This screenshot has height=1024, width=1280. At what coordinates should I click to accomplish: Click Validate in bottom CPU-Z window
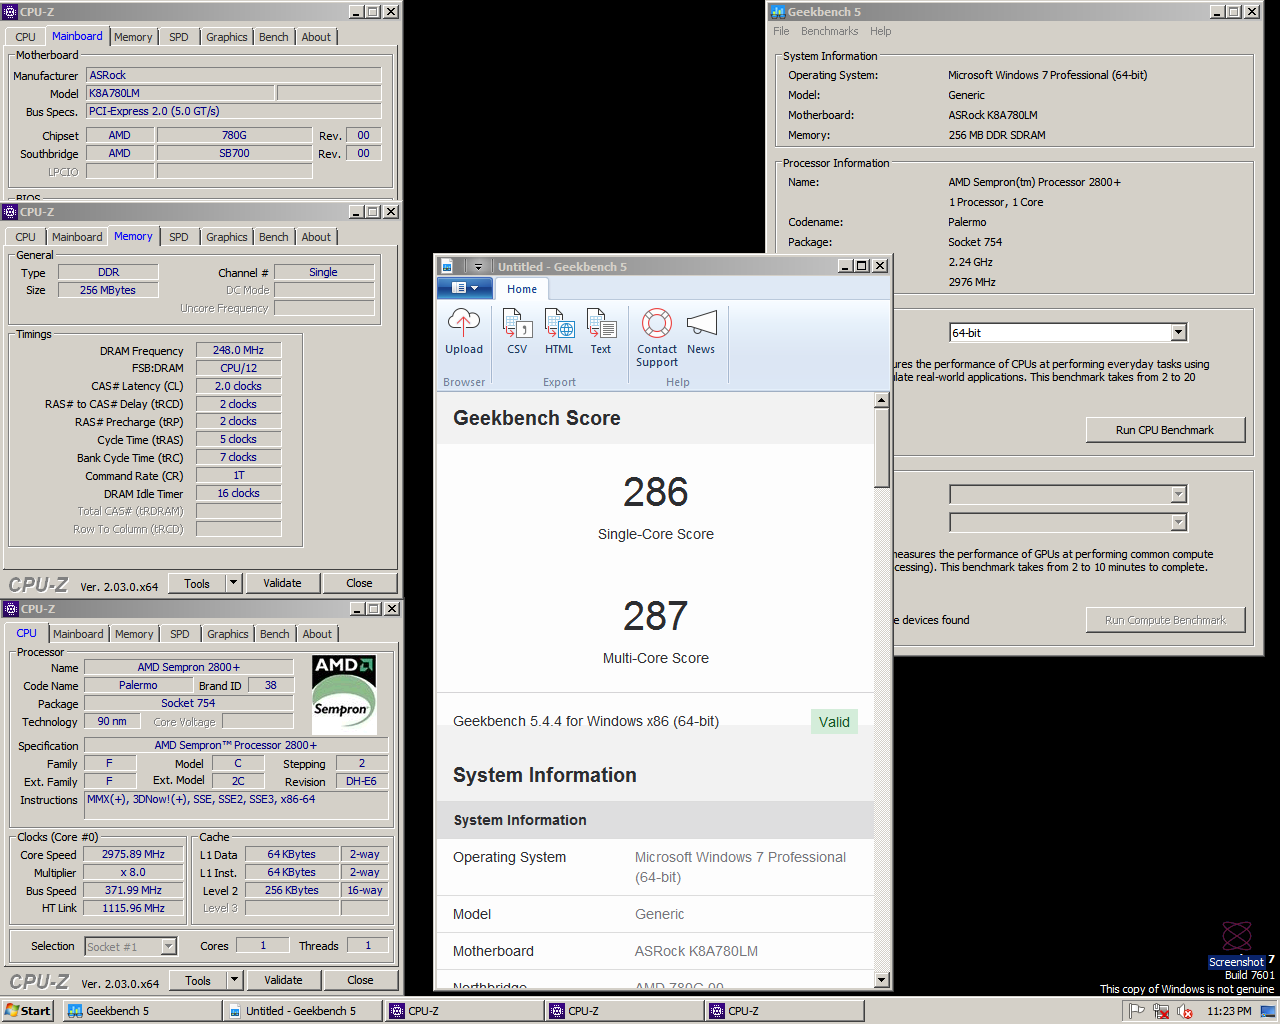point(283,980)
